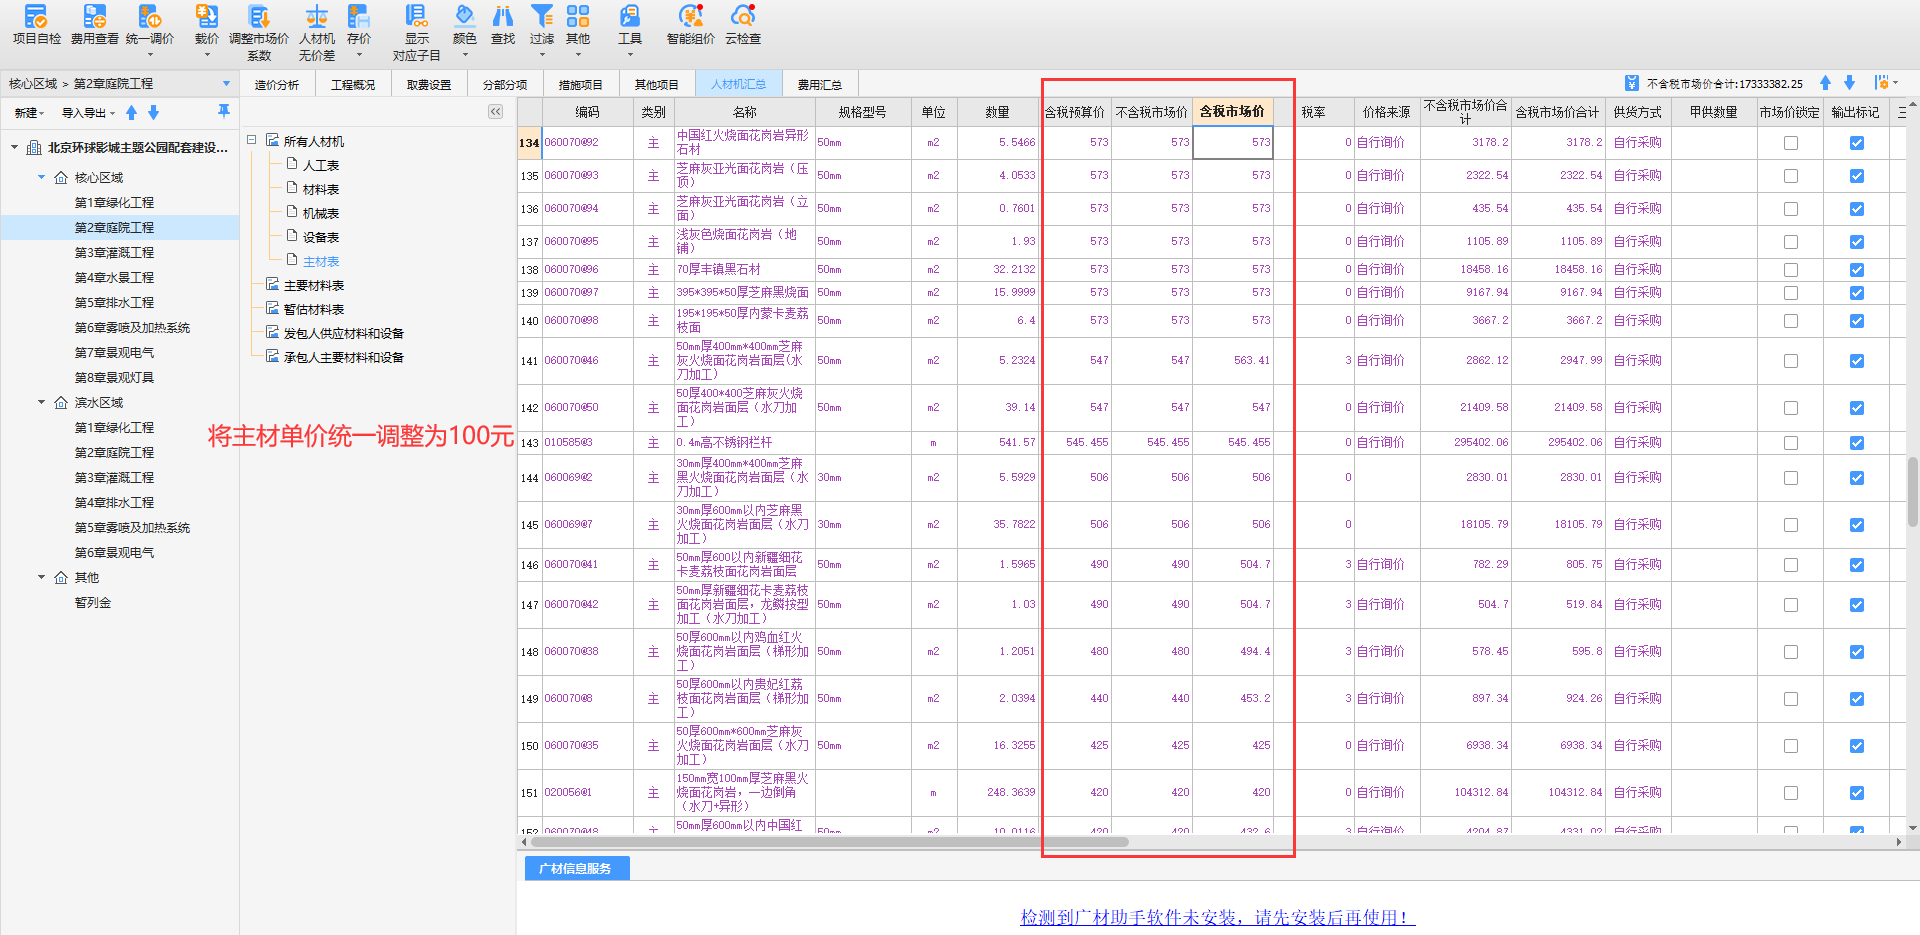Collapse the 所有人材机 tree node

coord(252,141)
